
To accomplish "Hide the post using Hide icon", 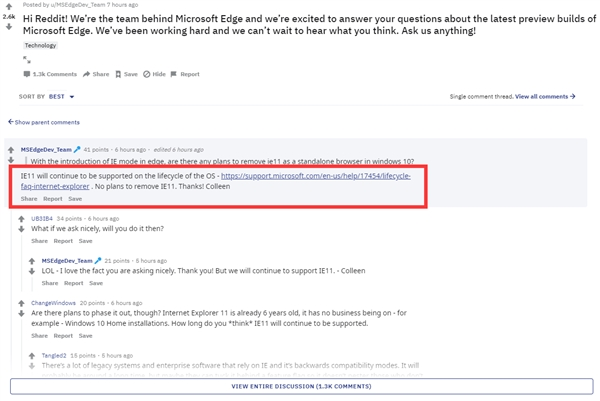I will [x=147, y=74].
